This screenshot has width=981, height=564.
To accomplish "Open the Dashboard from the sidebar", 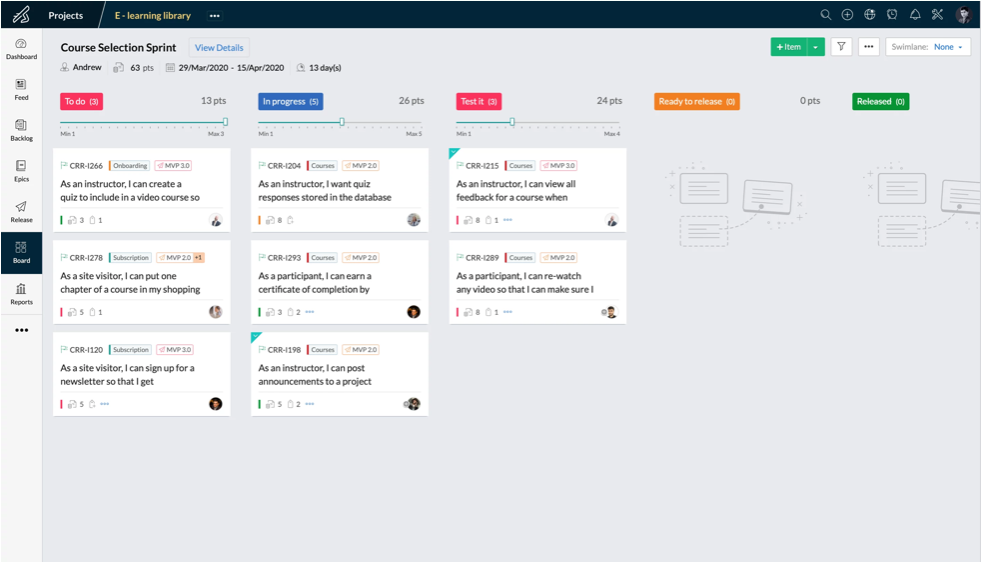I will coord(21,48).
